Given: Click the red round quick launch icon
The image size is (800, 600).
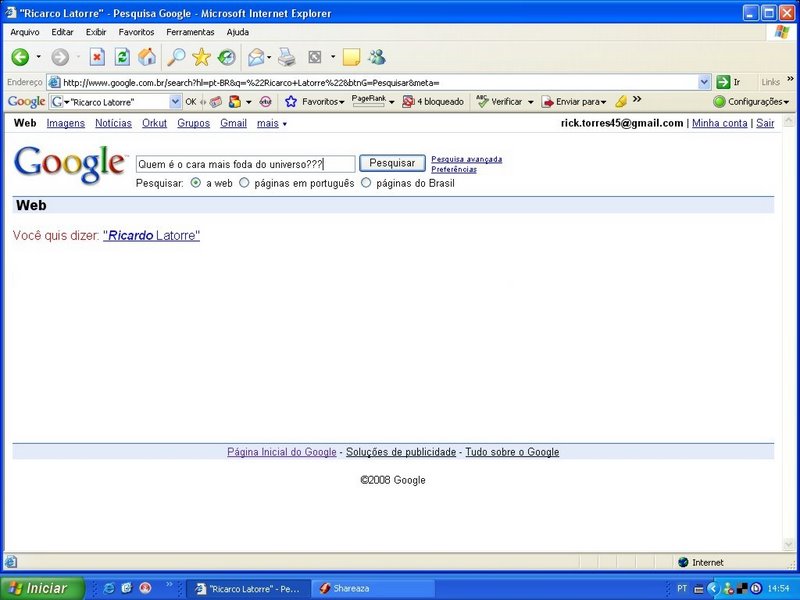Looking at the screenshot, I should click(145, 588).
